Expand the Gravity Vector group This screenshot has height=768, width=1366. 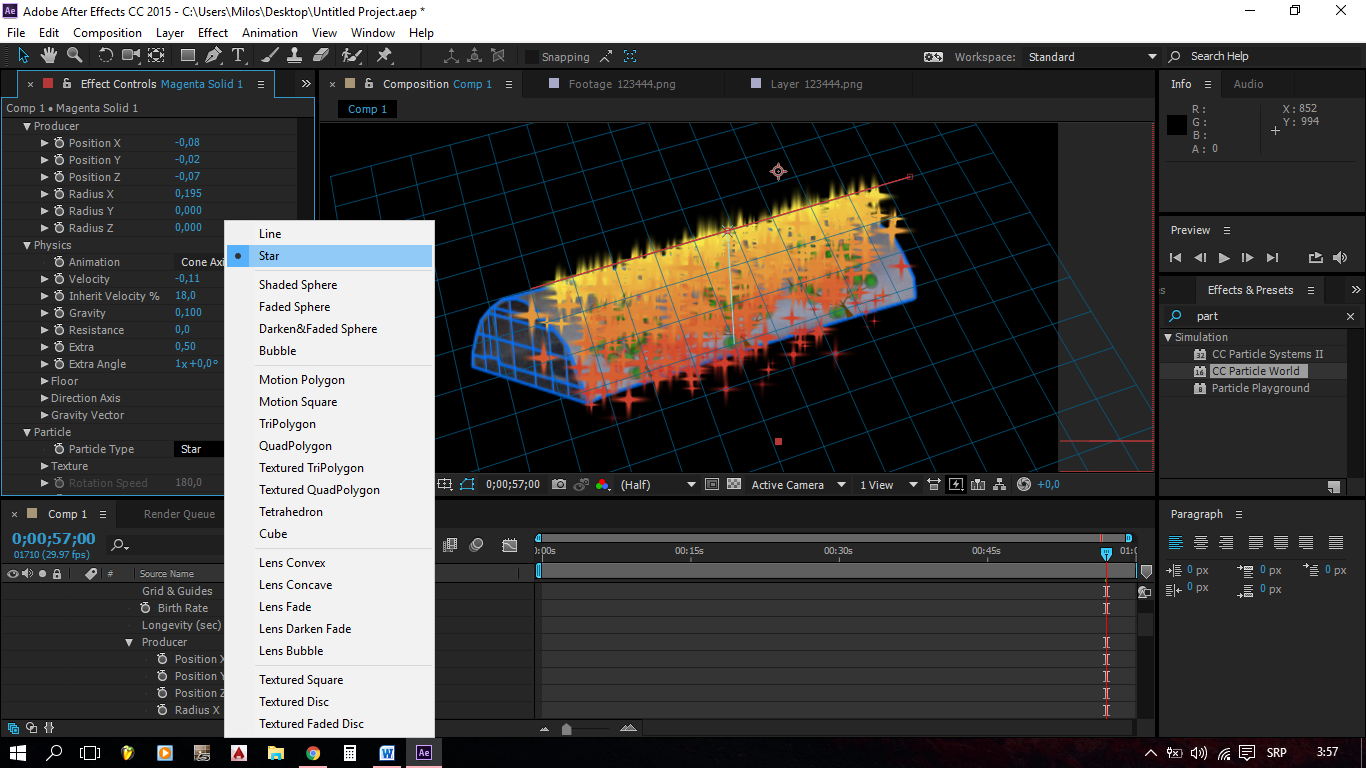(x=44, y=415)
